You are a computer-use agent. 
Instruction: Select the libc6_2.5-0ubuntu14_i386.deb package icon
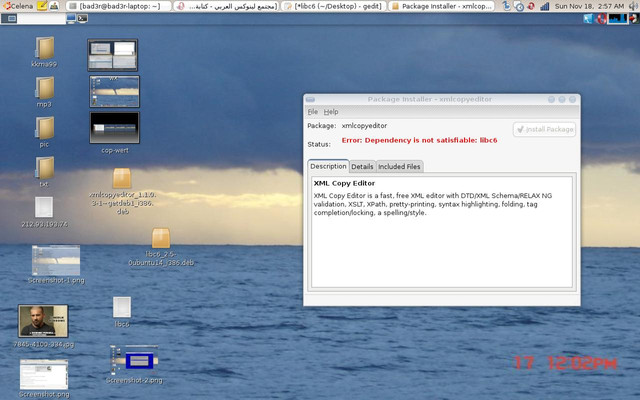161,247
